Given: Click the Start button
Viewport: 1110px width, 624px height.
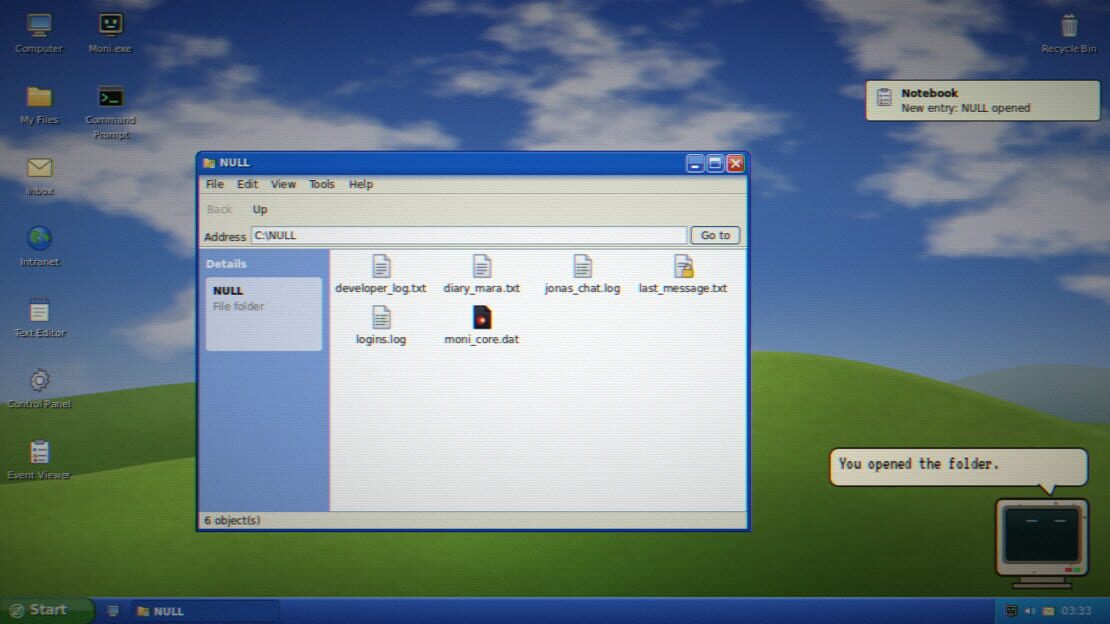Looking at the screenshot, I should click(47, 610).
